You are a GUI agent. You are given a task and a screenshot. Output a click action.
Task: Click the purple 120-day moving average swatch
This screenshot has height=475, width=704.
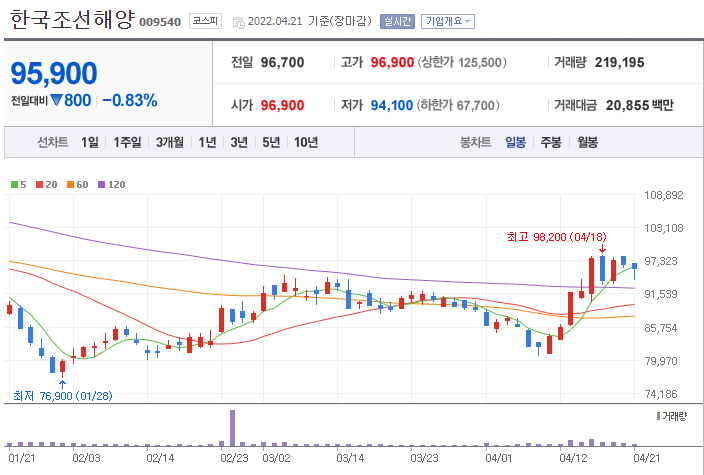click(101, 185)
